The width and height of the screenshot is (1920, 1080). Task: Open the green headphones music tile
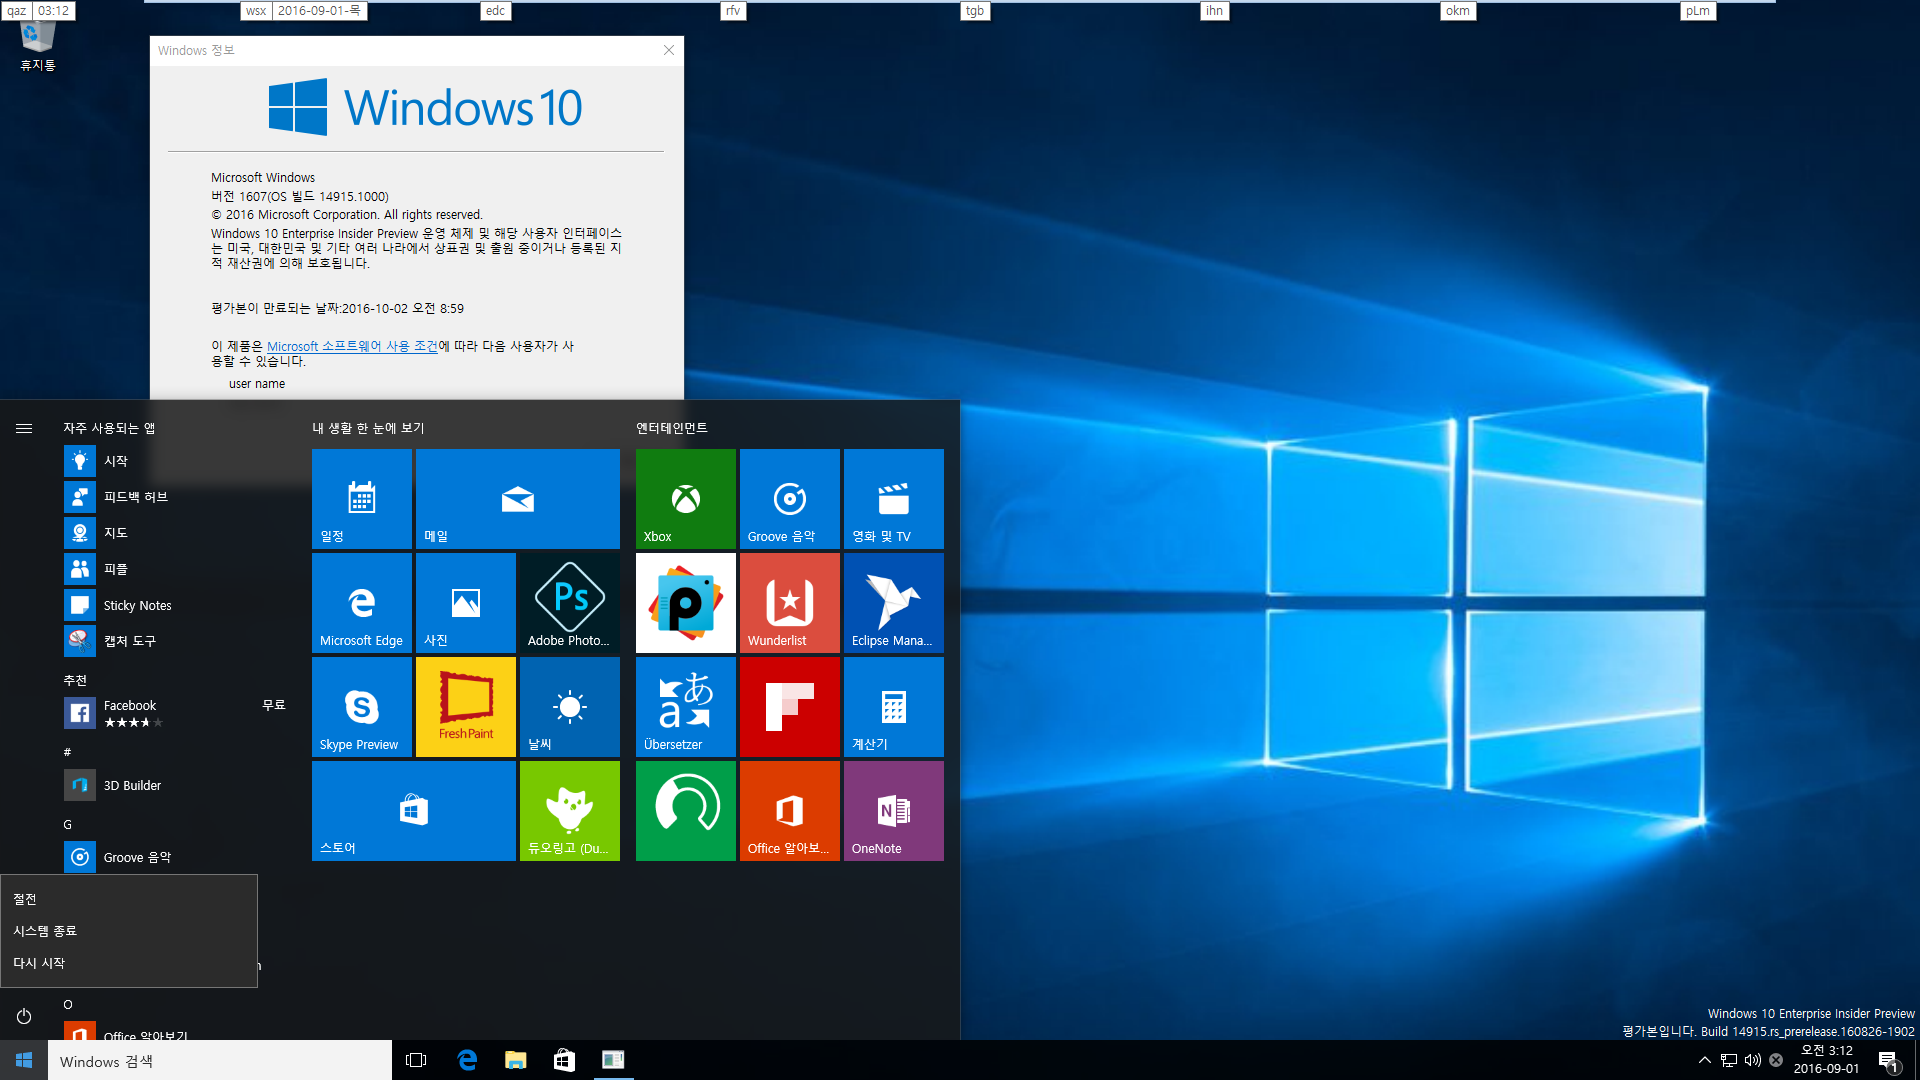pos(686,811)
